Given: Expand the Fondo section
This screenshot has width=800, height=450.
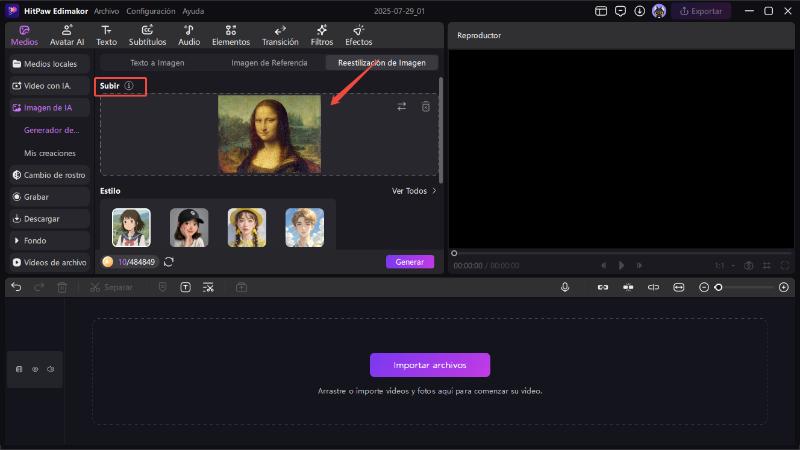Looking at the screenshot, I should pyautogui.click(x=49, y=241).
